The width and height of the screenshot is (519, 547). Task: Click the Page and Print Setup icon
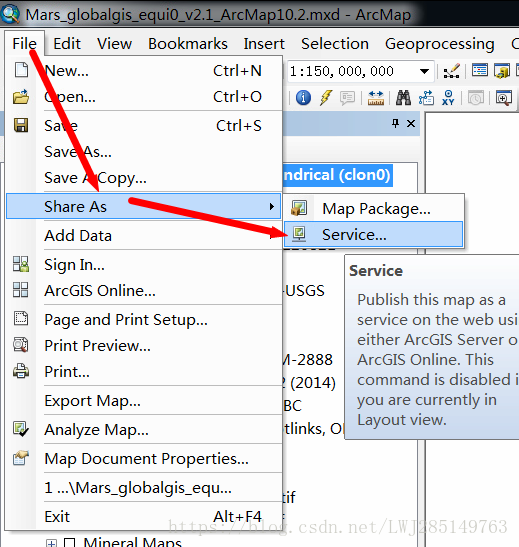(x=21, y=319)
